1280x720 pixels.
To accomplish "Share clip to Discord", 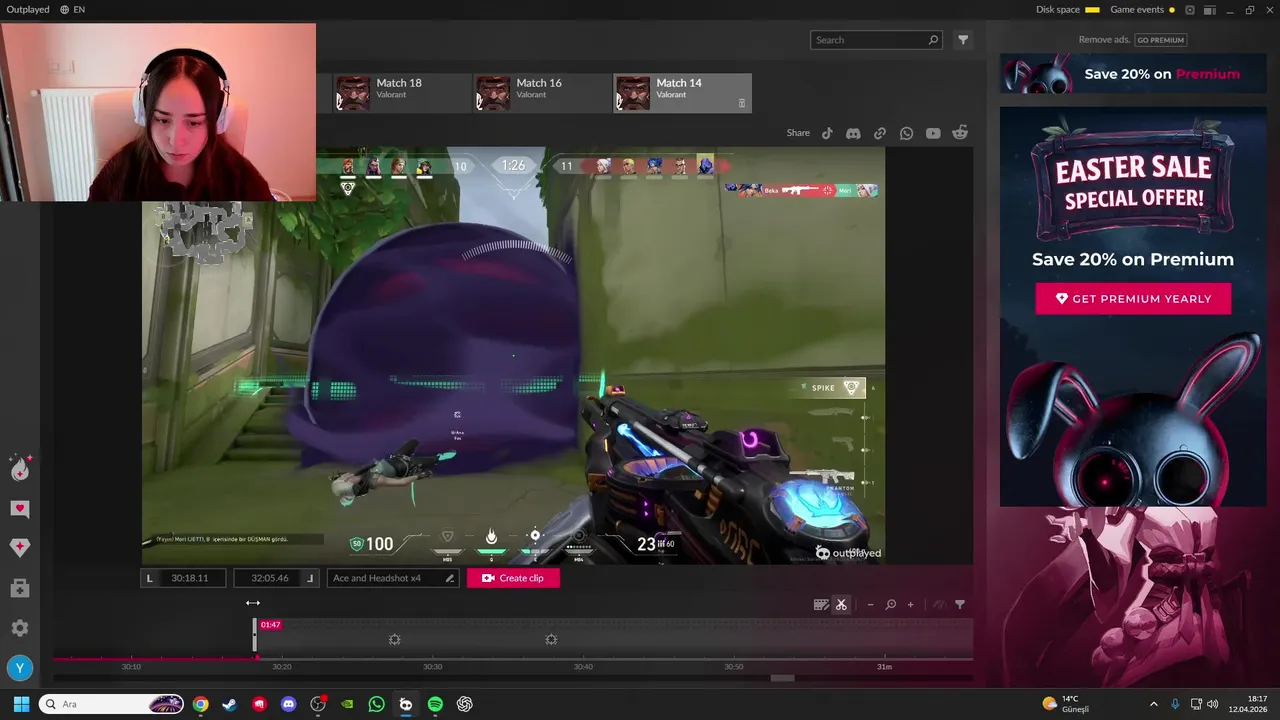I will coord(853,133).
